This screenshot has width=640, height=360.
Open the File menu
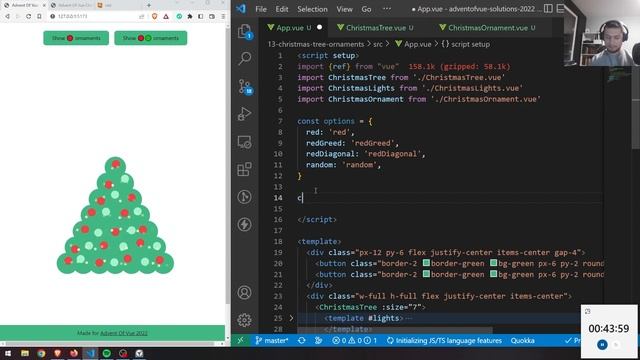261,9
